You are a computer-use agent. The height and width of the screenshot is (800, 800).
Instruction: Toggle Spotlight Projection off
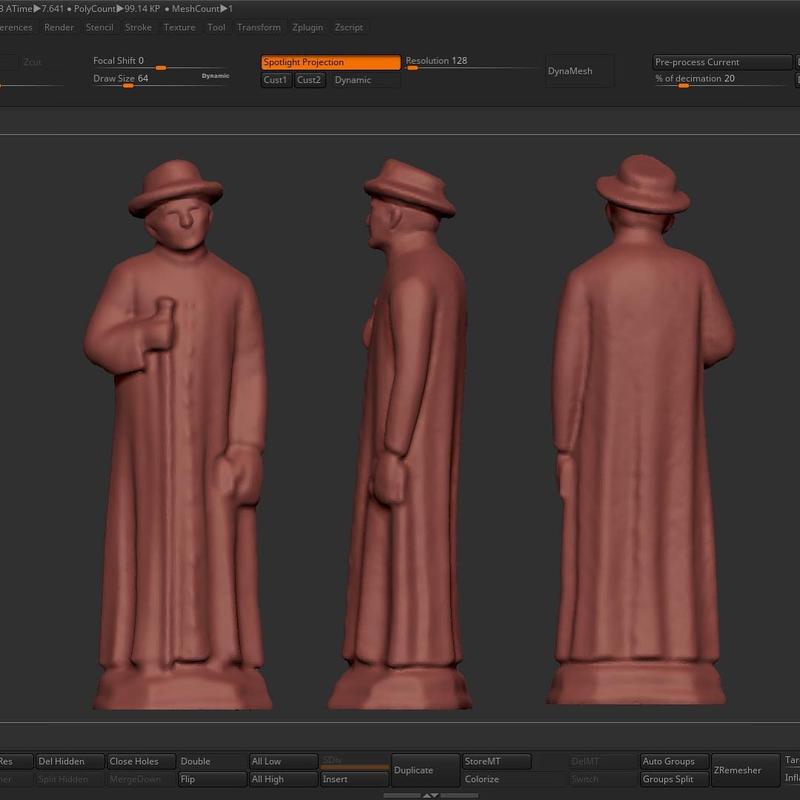[x=331, y=62]
